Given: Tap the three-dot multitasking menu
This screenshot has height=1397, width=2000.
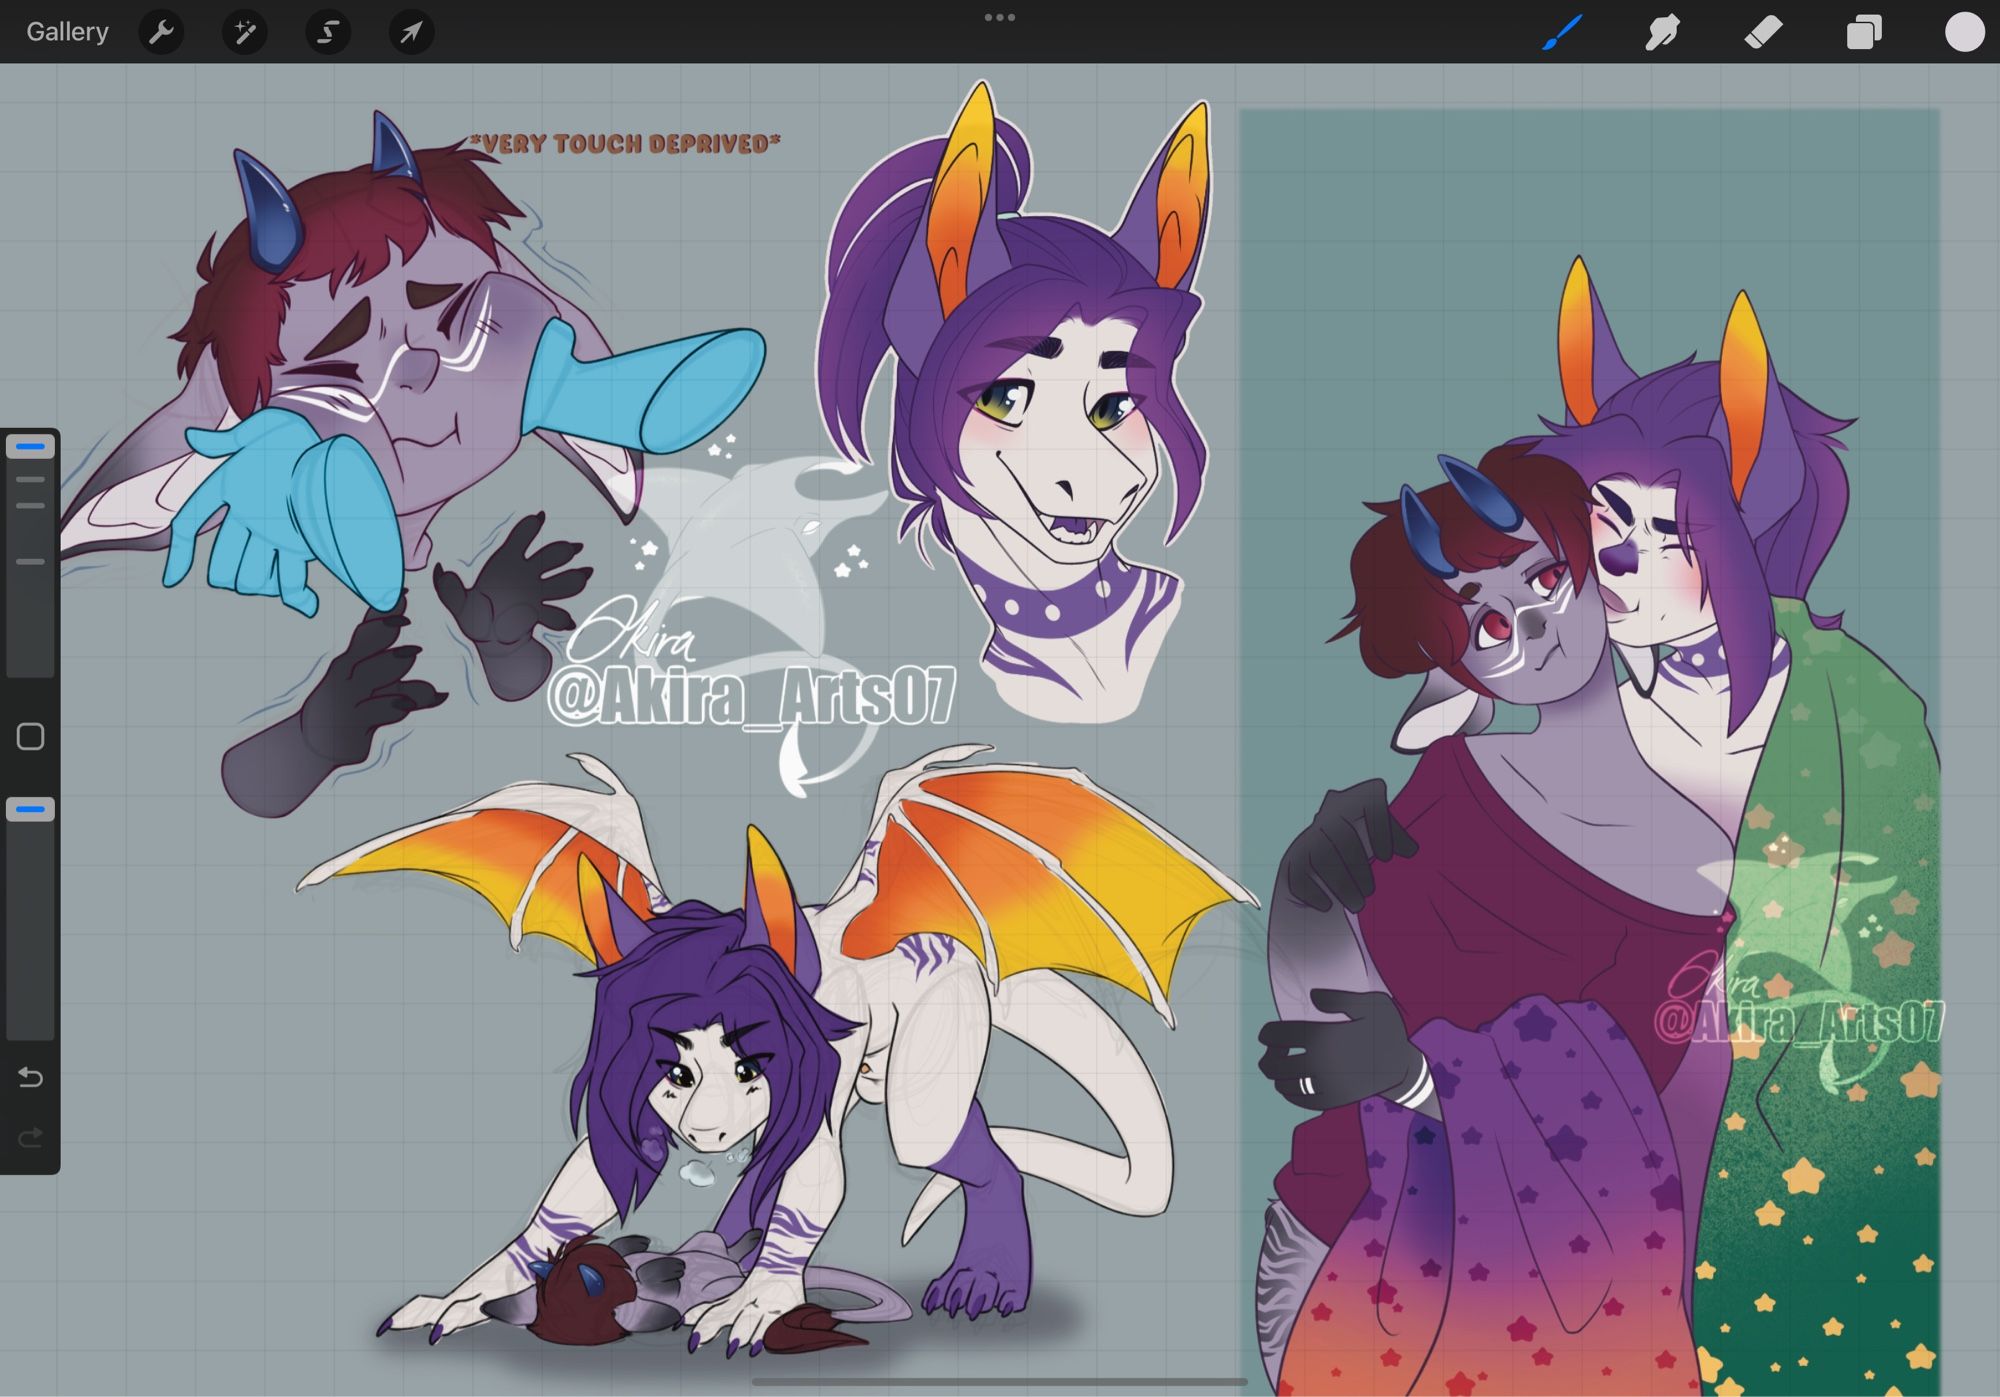Looking at the screenshot, I should (x=999, y=17).
